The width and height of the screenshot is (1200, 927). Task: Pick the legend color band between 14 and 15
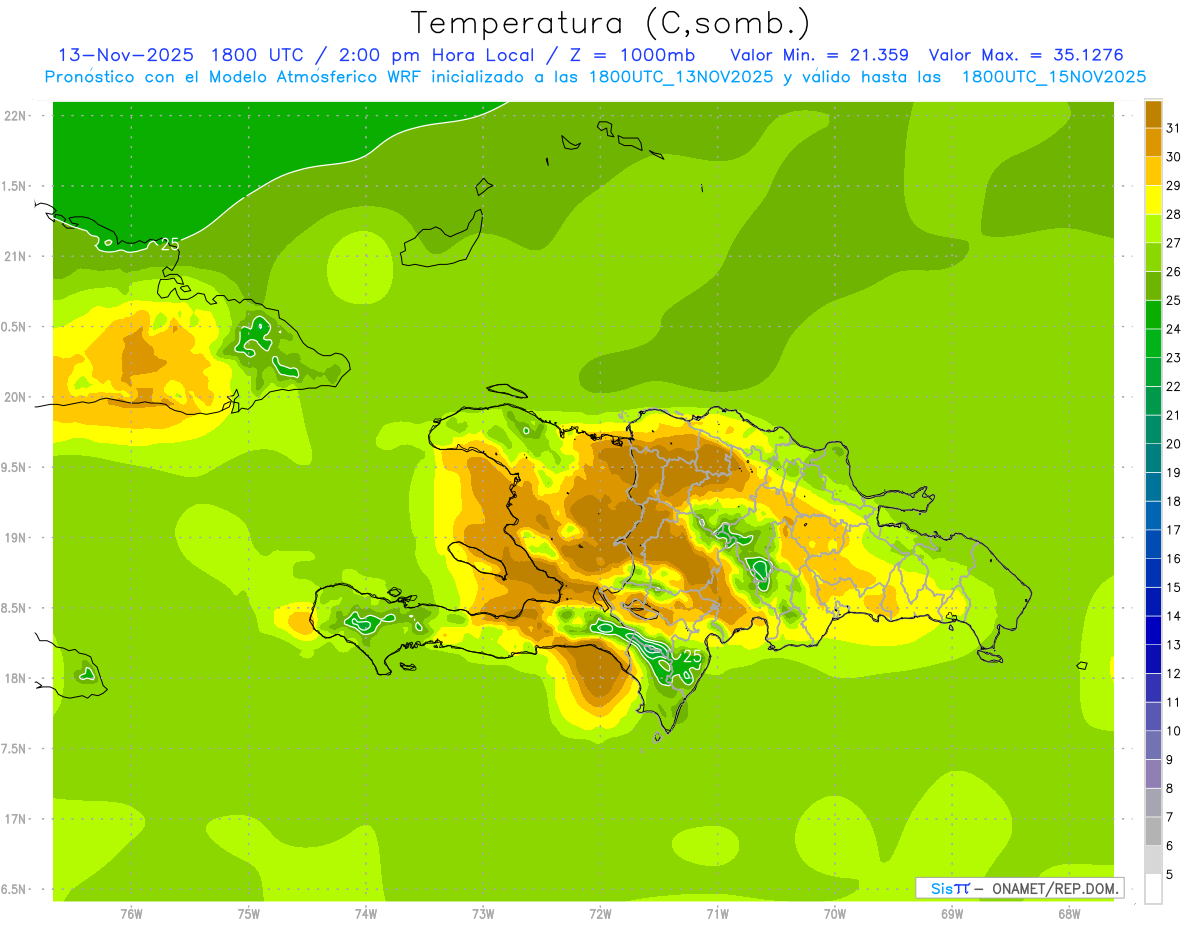(1153, 601)
